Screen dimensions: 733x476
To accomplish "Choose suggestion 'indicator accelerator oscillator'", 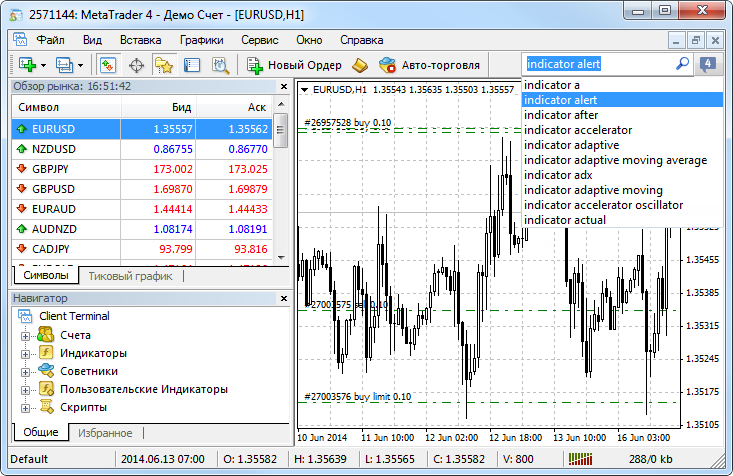I will click(x=622, y=205).
